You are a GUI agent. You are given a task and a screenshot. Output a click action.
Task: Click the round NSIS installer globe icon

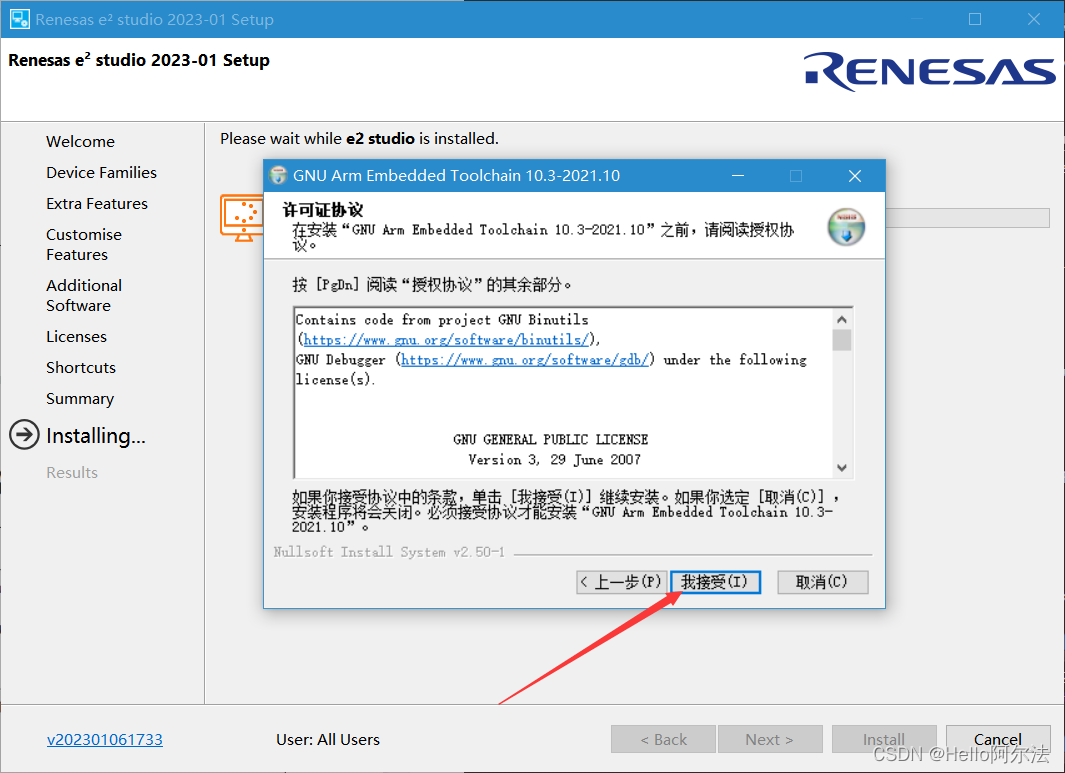tap(846, 227)
